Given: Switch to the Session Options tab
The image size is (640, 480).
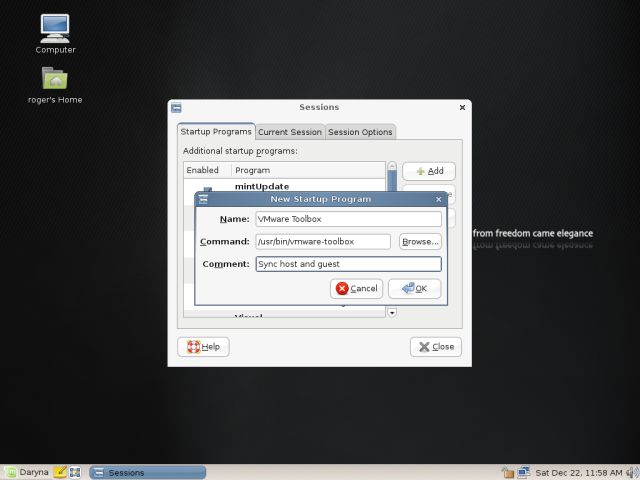Looking at the screenshot, I should click(x=360, y=132).
